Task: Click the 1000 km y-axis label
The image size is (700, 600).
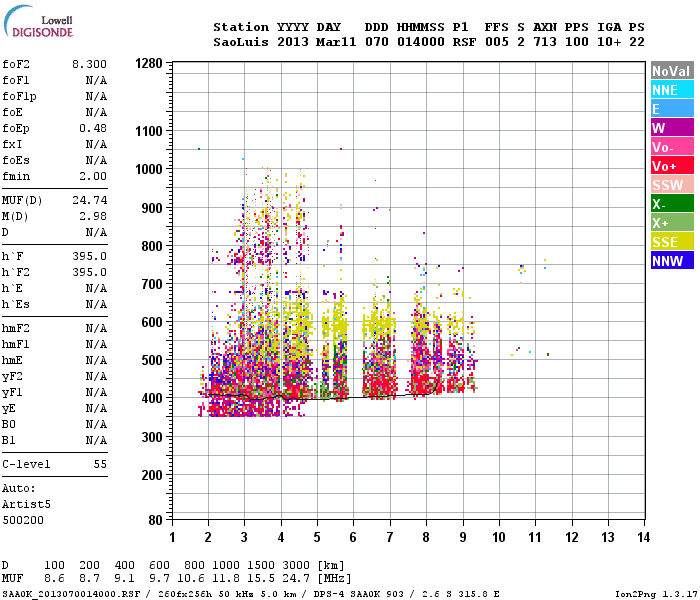Action: (149, 169)
